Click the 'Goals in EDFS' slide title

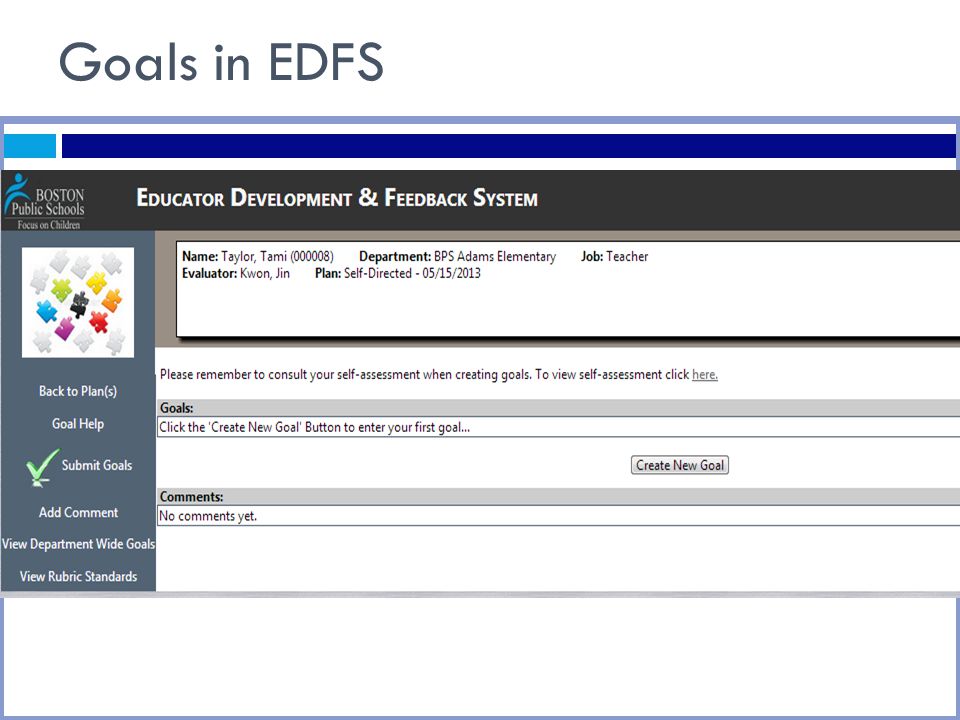221,61
